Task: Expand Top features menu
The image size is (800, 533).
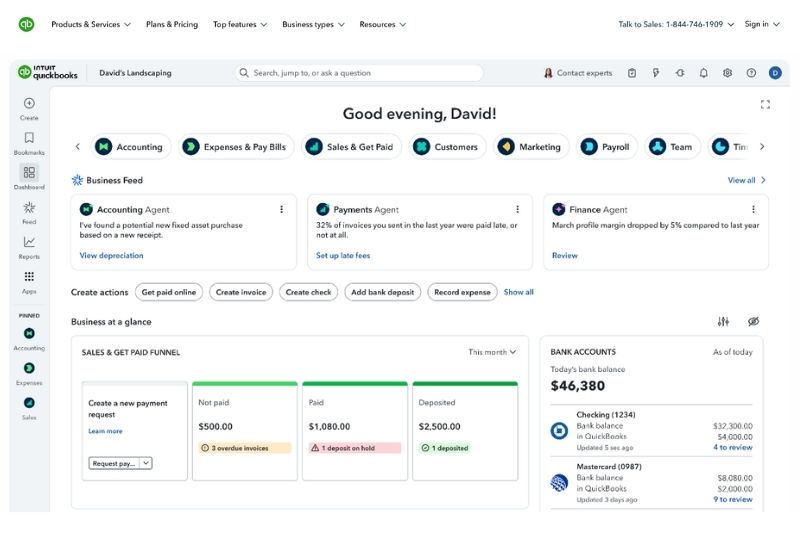Action: pyautogui.click(x=240, y=24)
